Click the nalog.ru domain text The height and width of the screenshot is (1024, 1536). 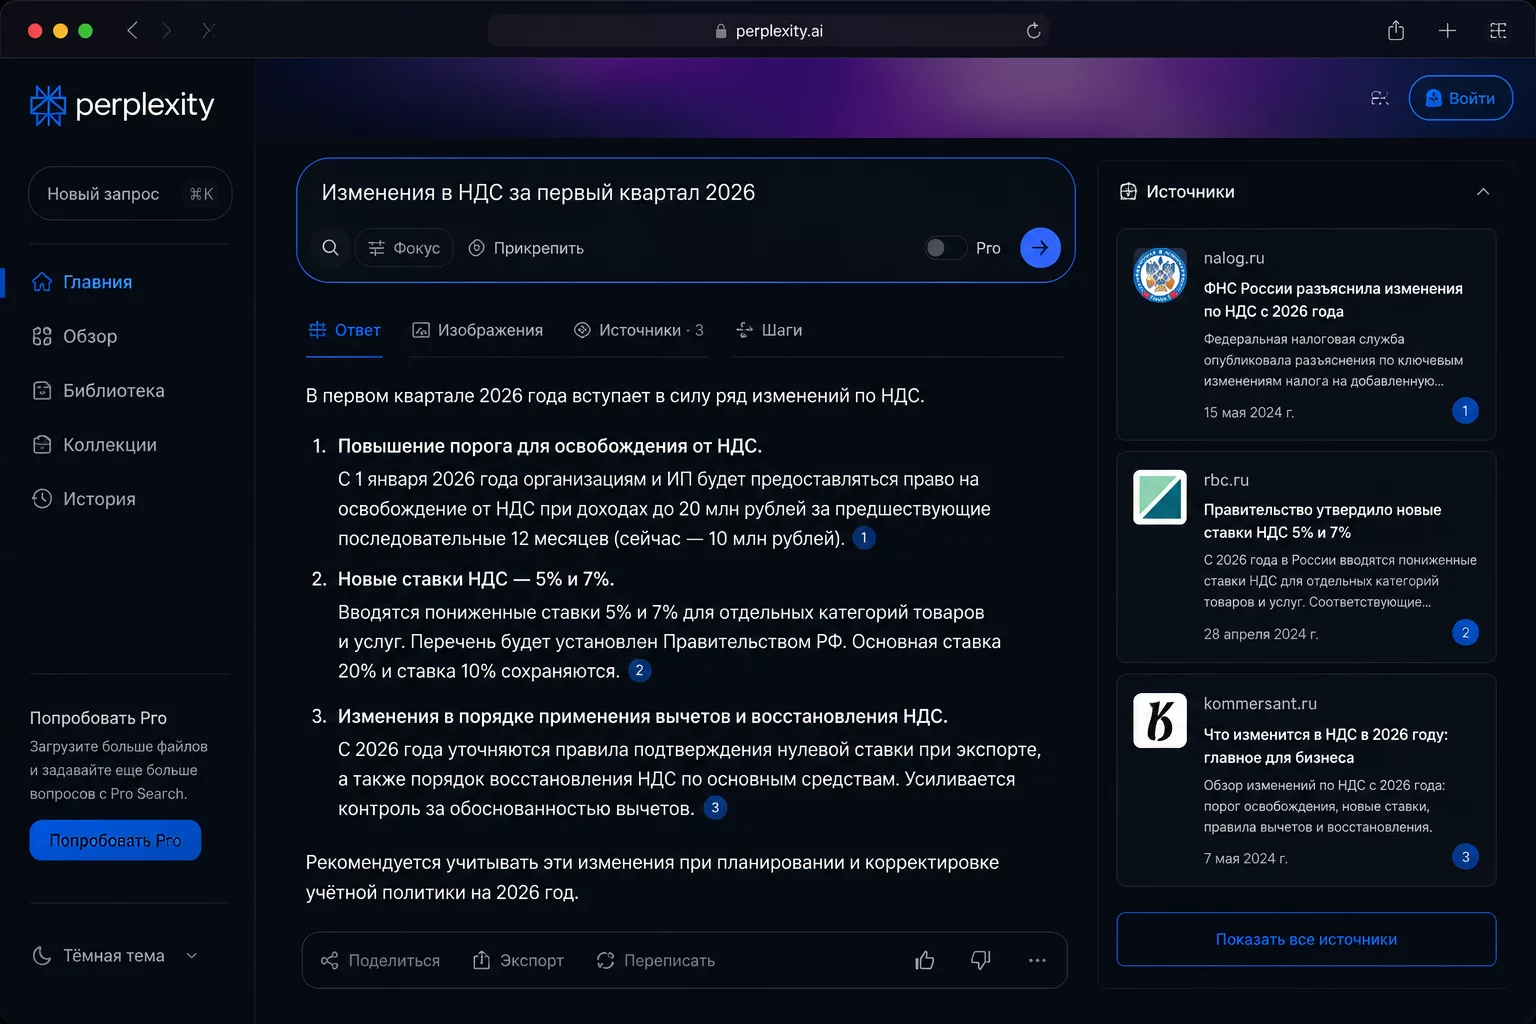pyautogui.click(x=1234, y=258)
